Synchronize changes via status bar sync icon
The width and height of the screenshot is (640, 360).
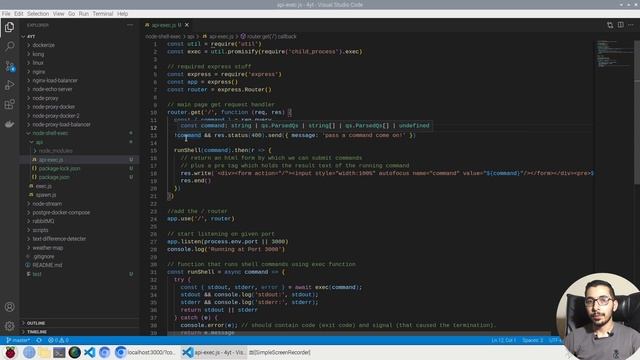[39, 340]
